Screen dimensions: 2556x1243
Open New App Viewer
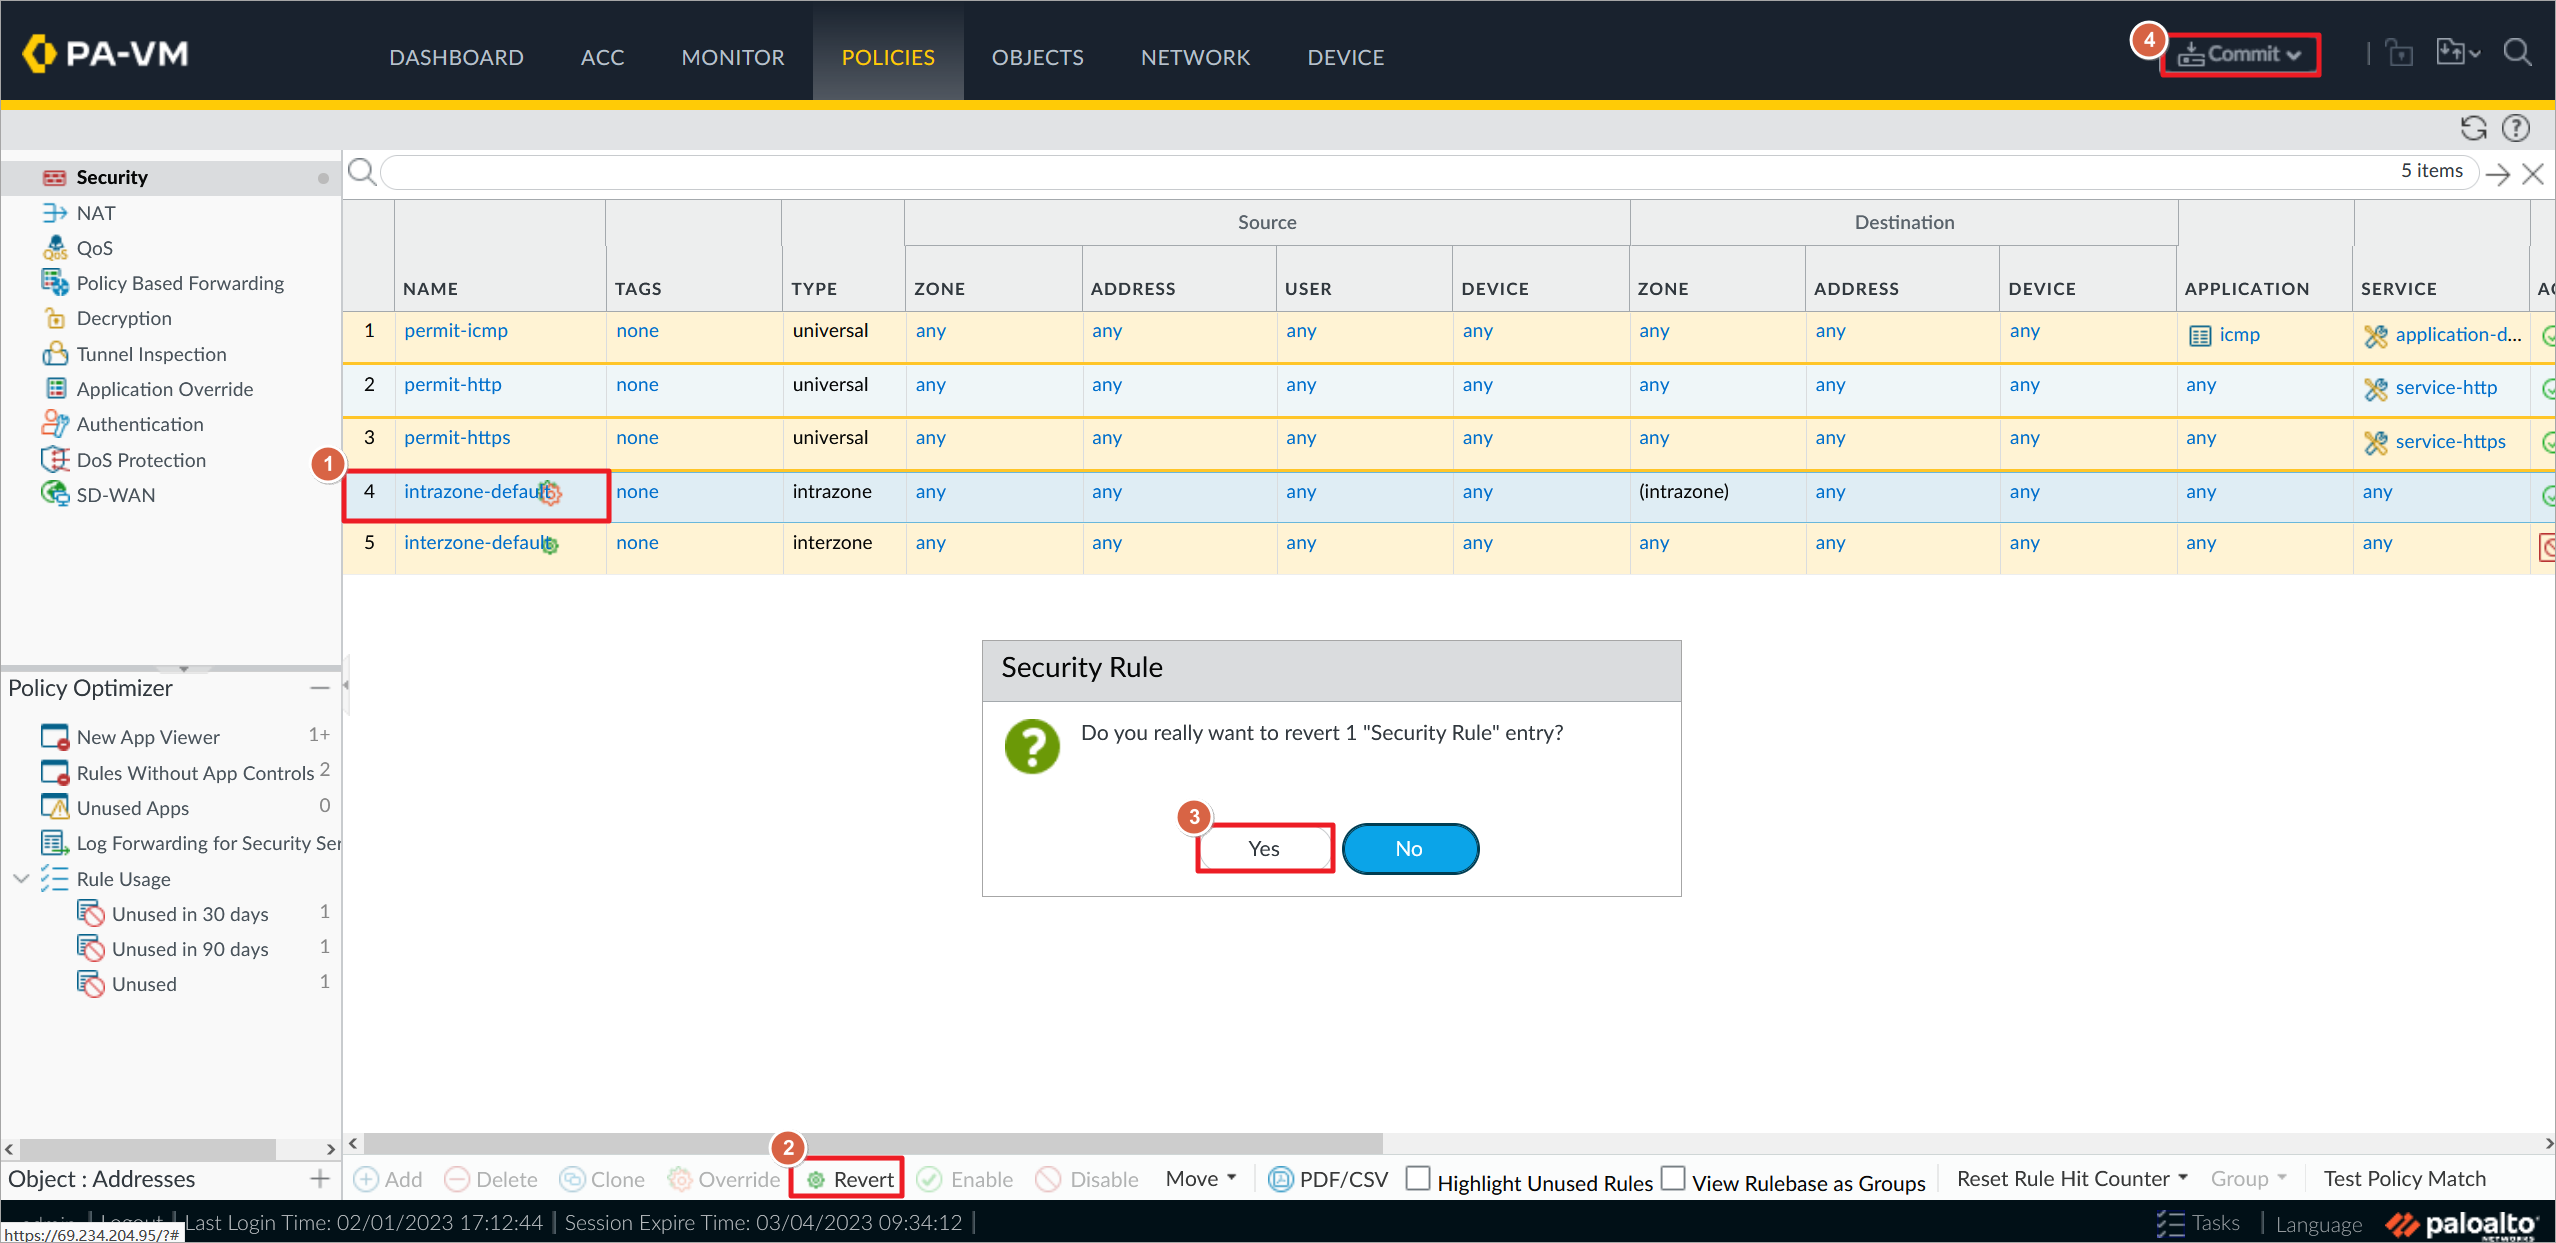click(148, 737)
